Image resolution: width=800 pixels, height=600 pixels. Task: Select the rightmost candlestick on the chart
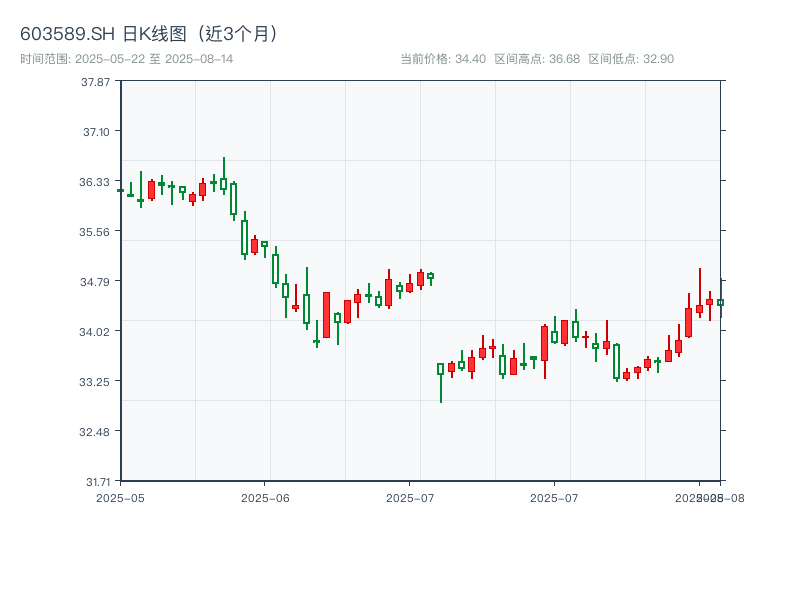click(720, 302)
